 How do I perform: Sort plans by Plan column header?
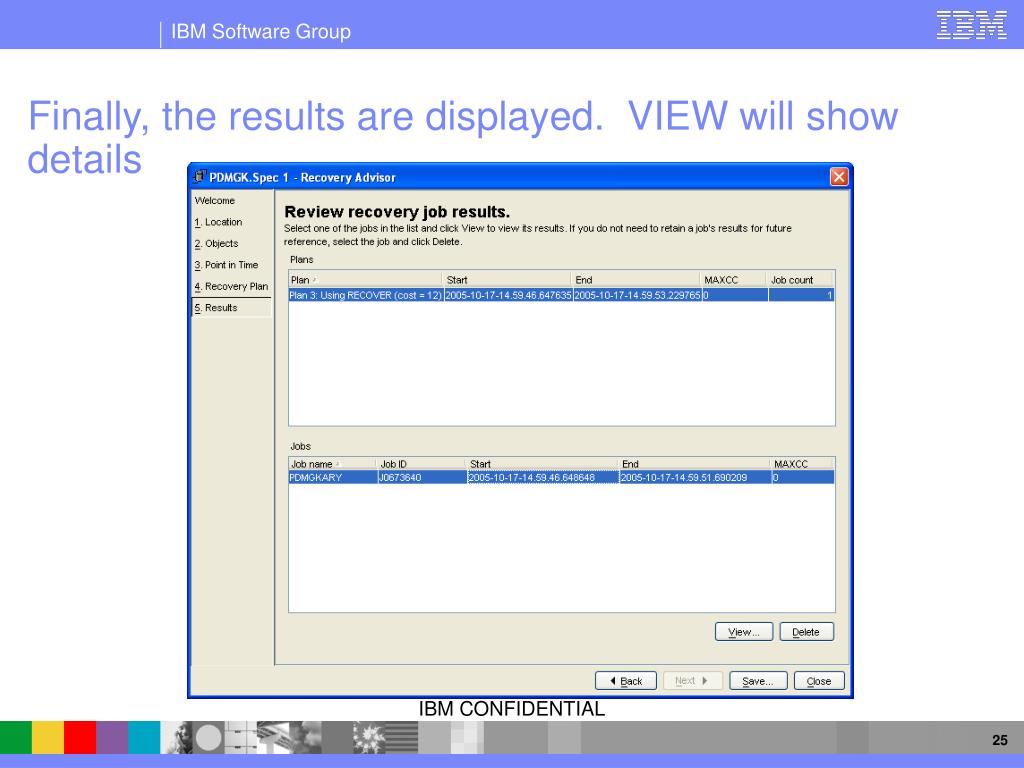click(365, 280)
